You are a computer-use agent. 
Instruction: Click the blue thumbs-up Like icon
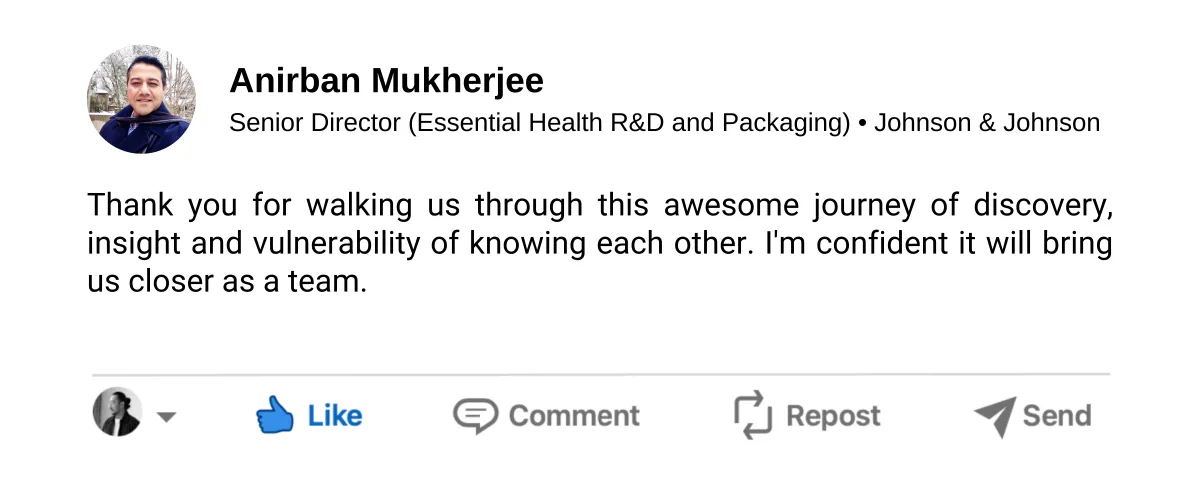click(x=274, y=414)
